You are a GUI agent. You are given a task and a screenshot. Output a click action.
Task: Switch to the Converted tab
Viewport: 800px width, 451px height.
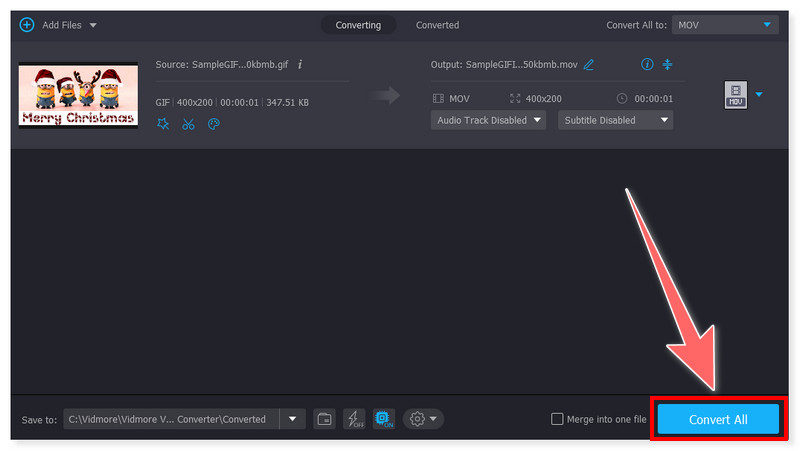pos(437,25)
